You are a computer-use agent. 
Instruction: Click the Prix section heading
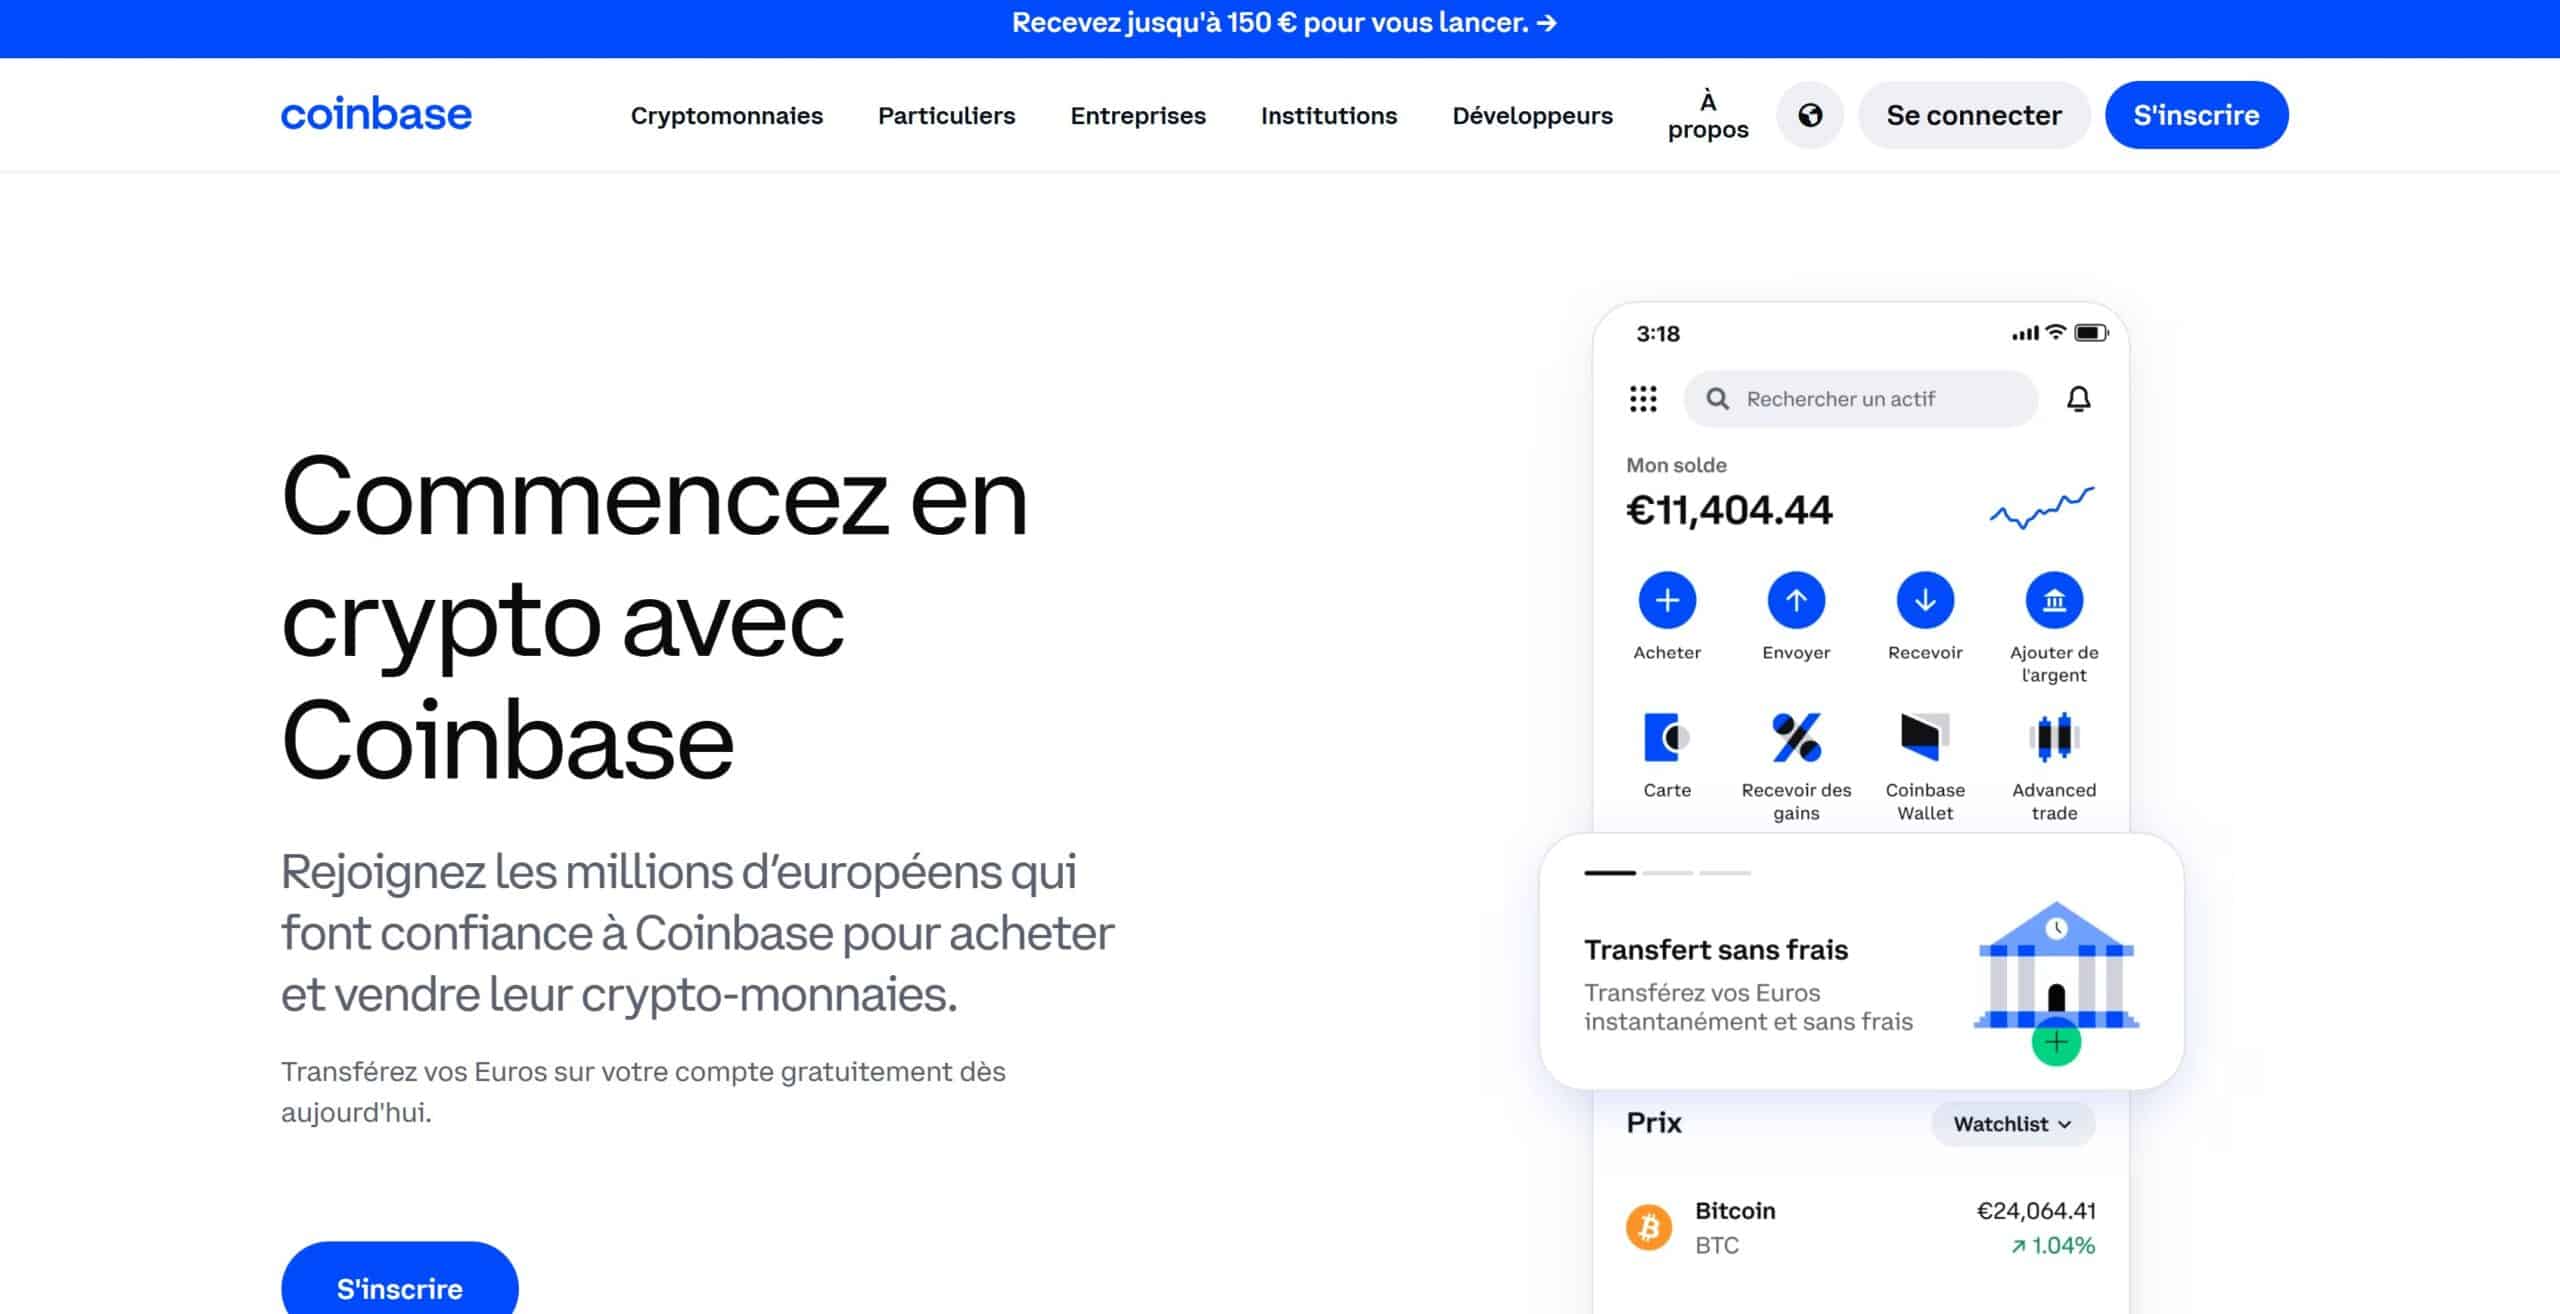1654,1123
